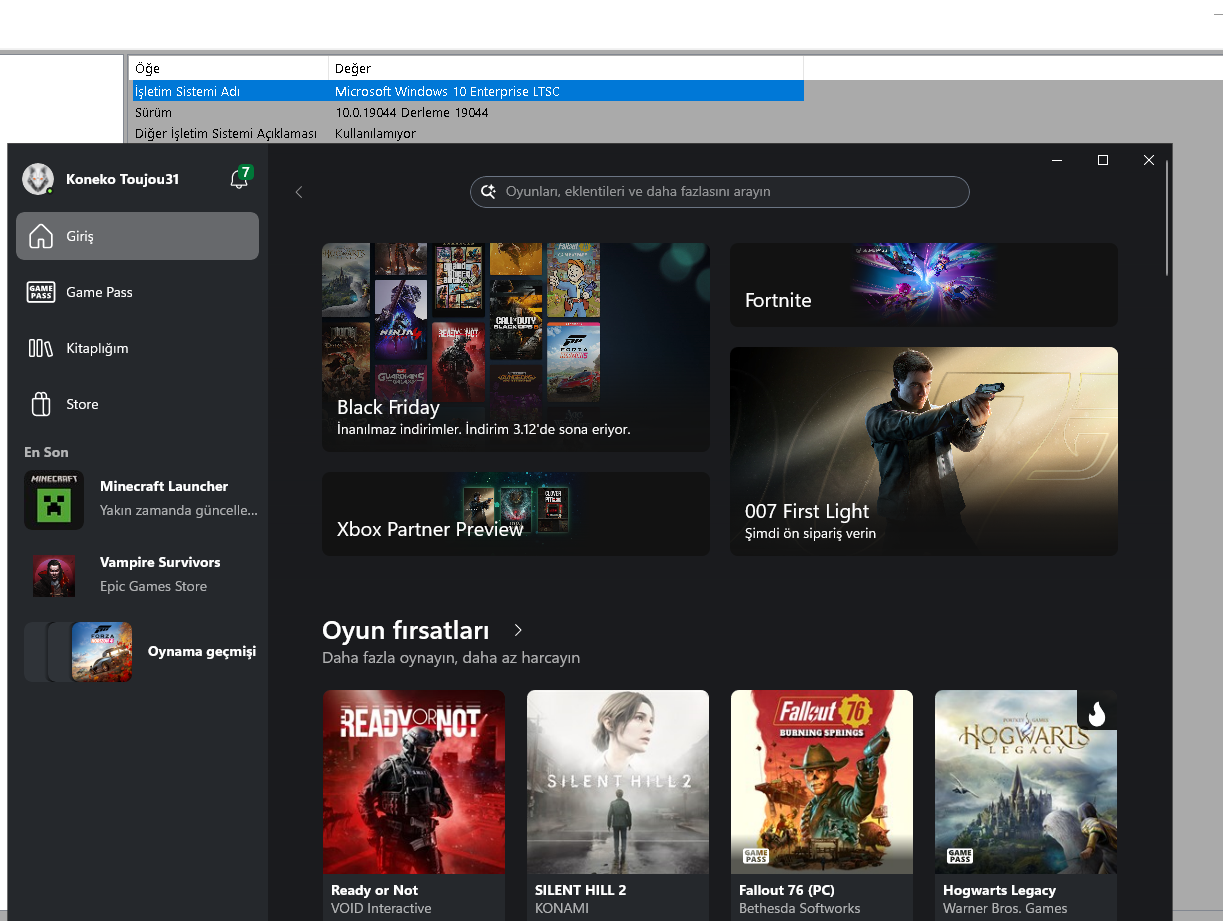
Task: Click 'Warner Bros. Games' publisher text
Action: (1005, 908)
